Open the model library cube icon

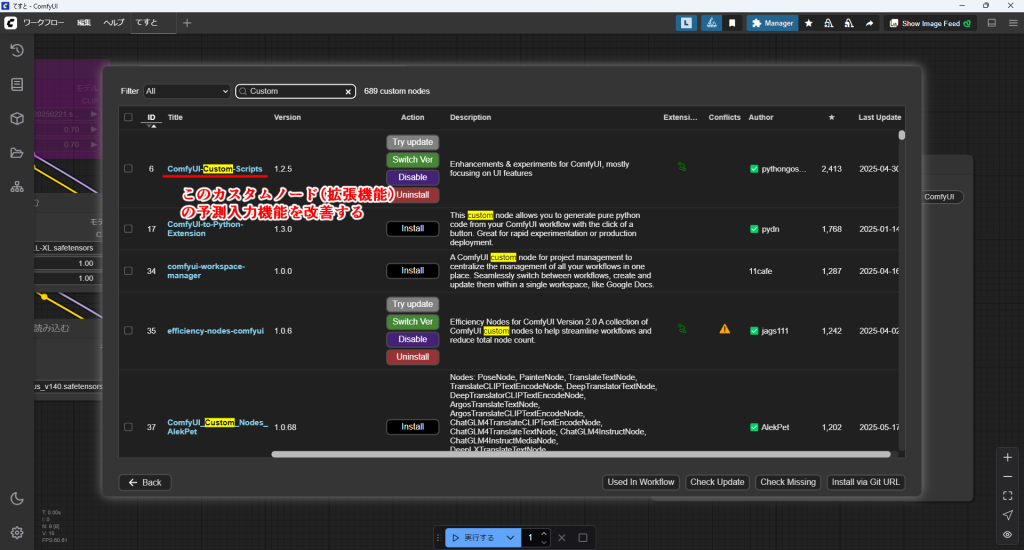click(17, 119)
